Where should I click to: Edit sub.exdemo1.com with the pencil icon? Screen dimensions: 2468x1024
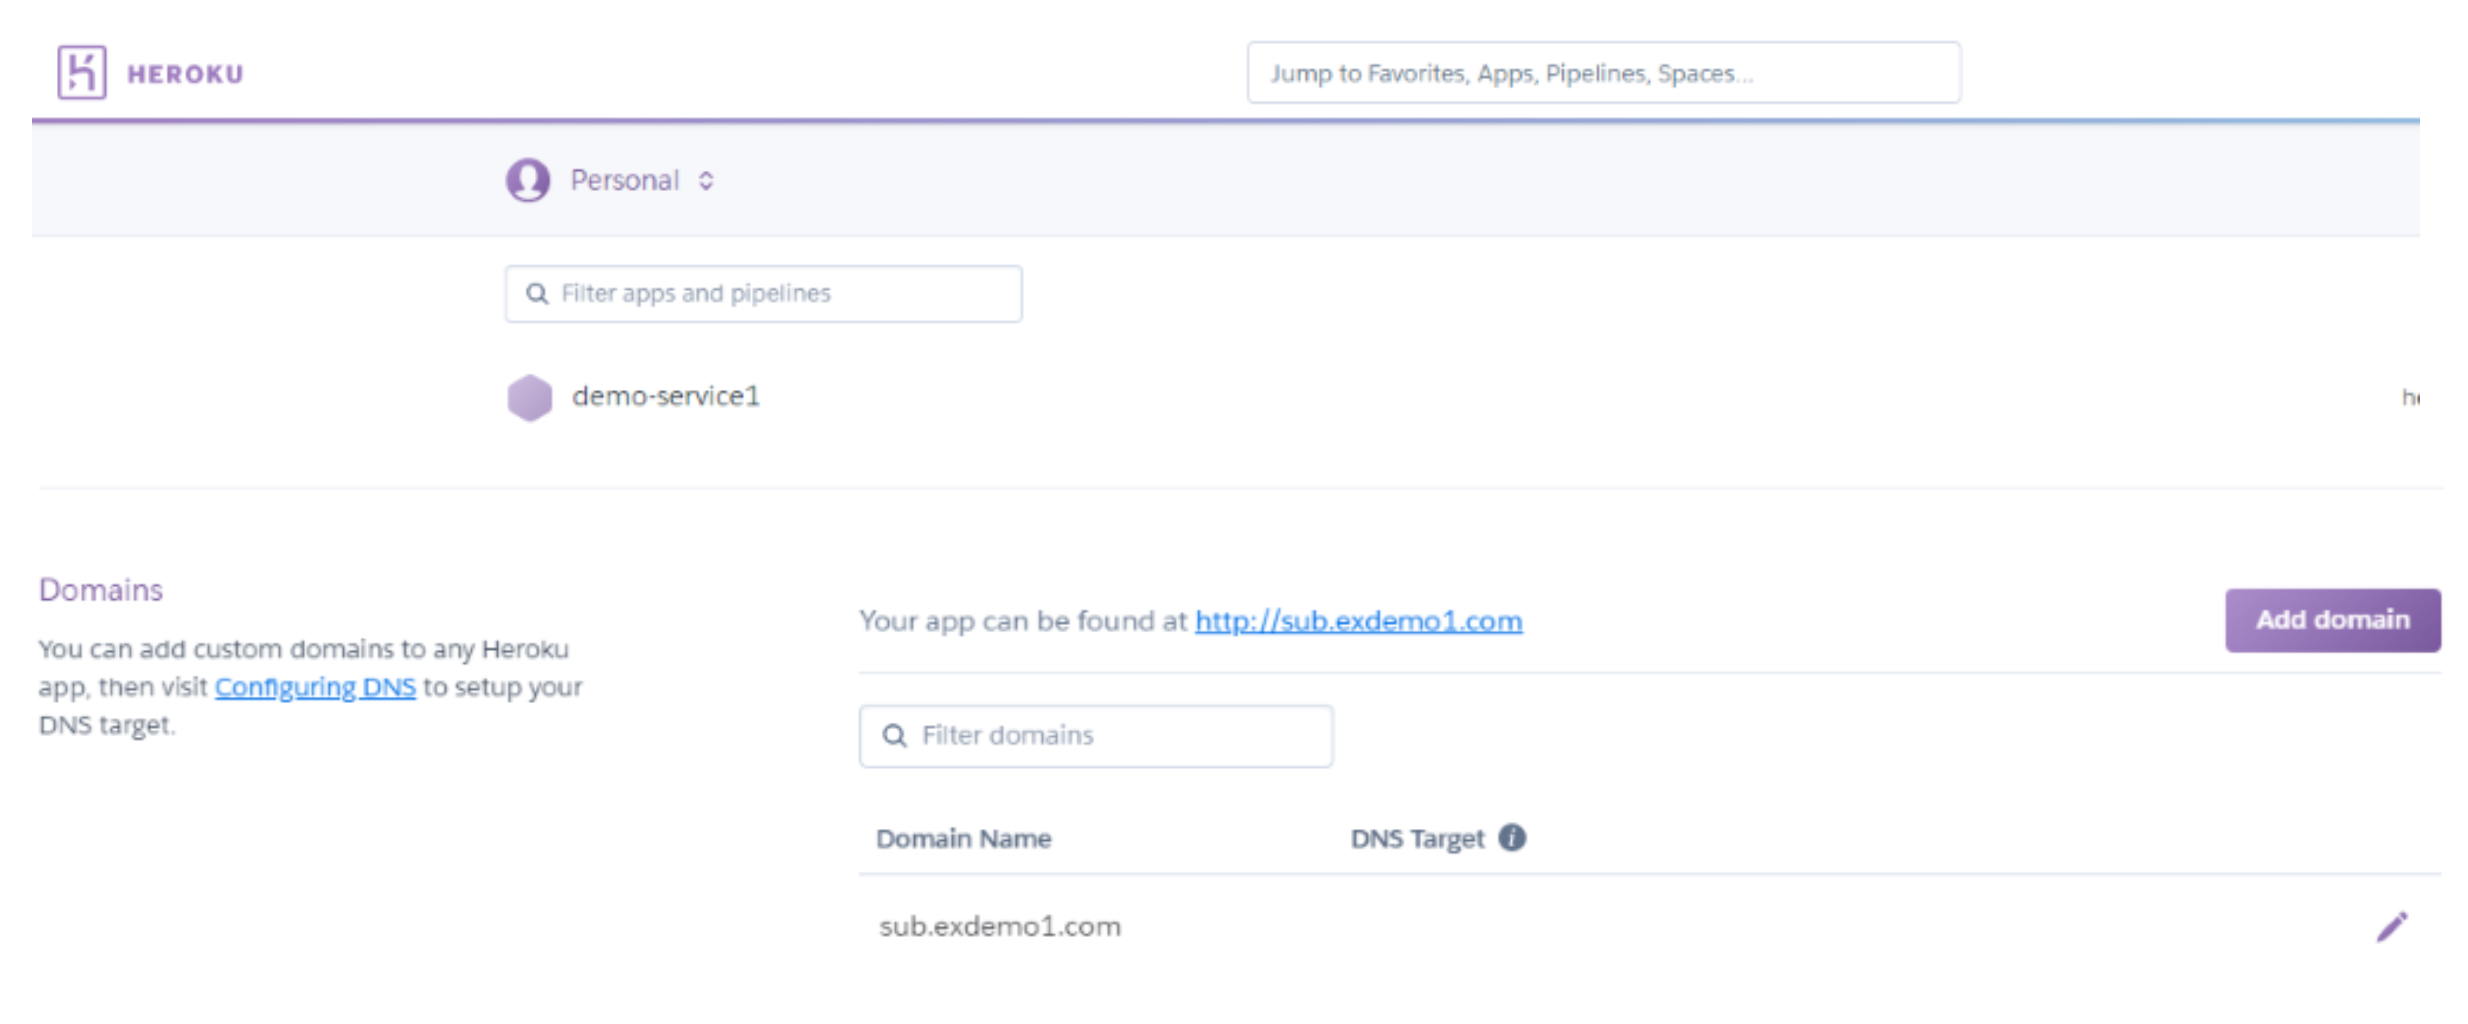click(2392, 927)
